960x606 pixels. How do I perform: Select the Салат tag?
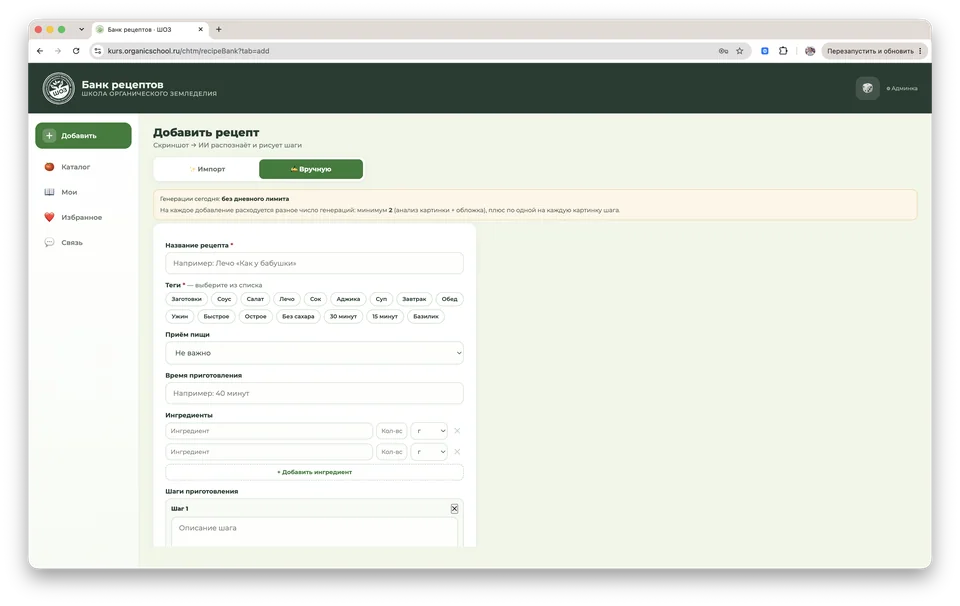coord(255,299)
